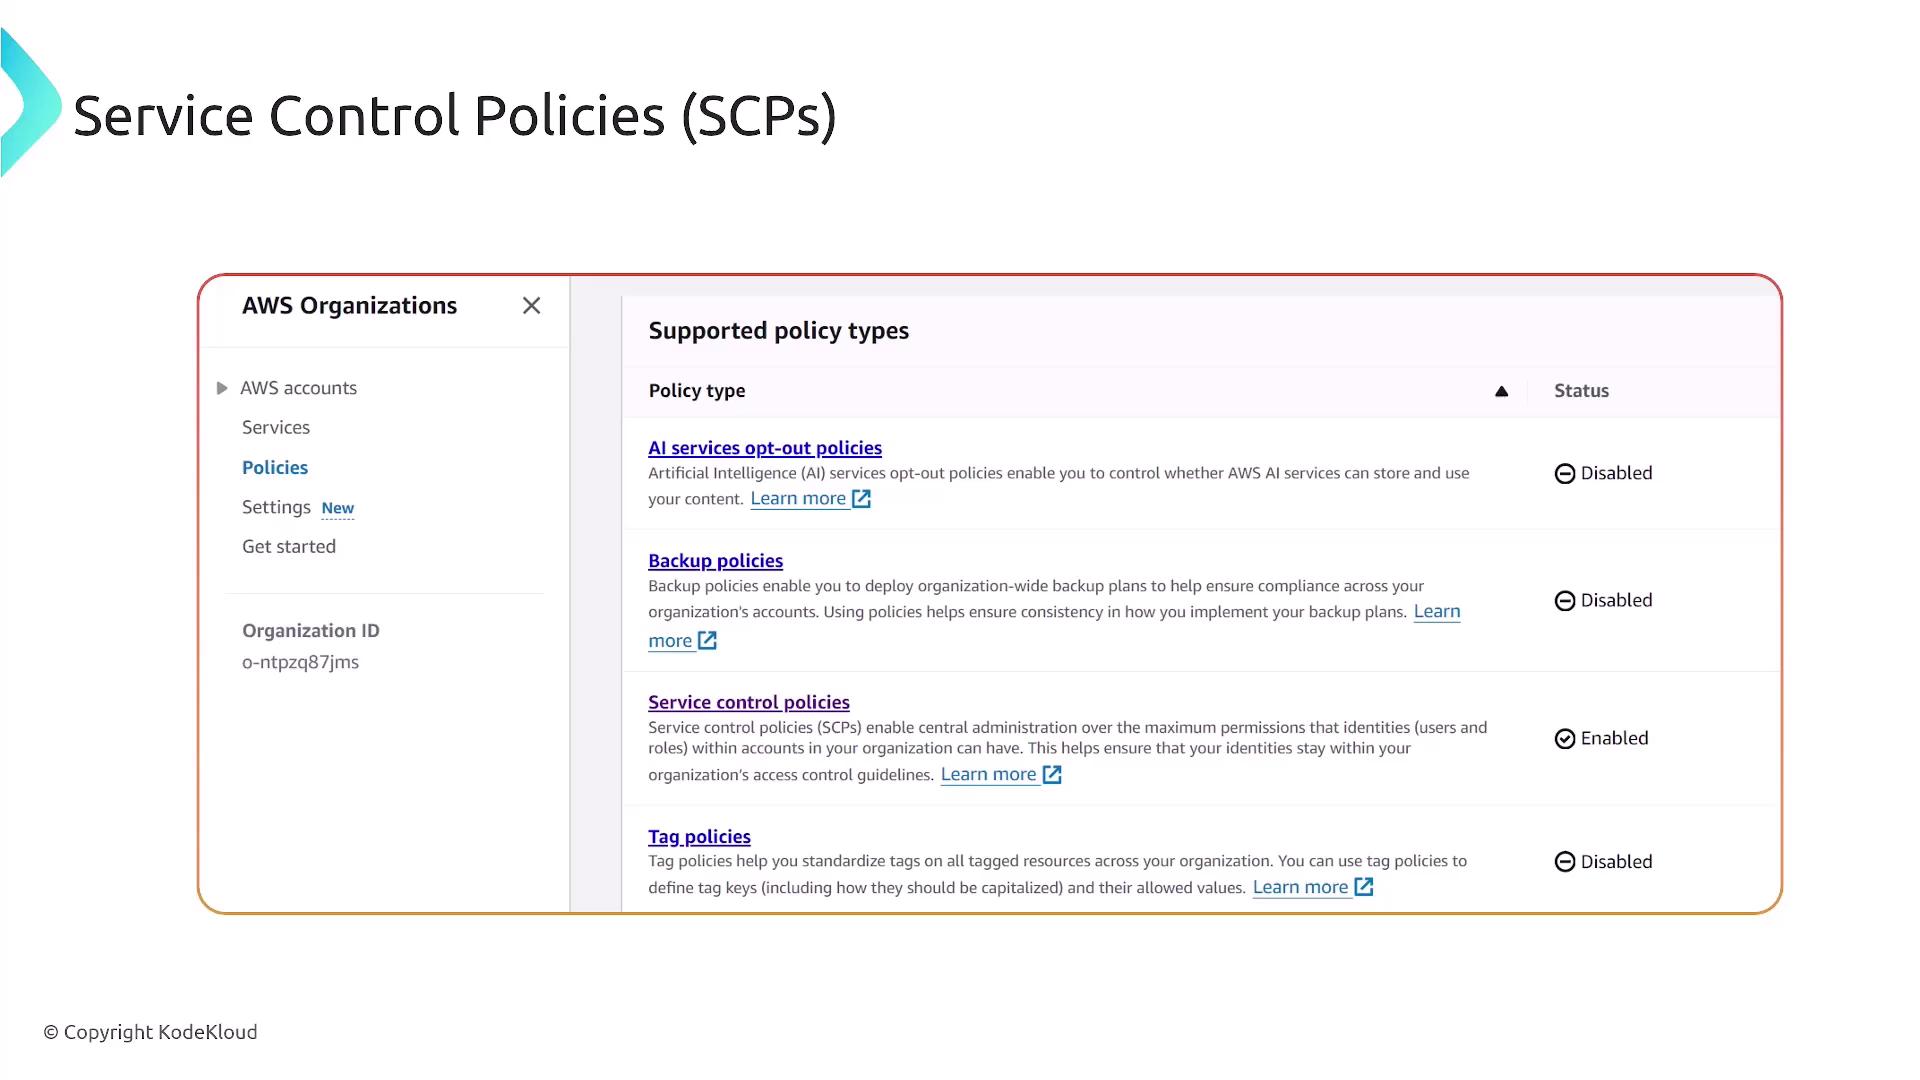The height and width of the screenshot is (1080, 1920).
Task: Click external link icon for AI opt-out Learn more
Action: (x=861, y=499)
